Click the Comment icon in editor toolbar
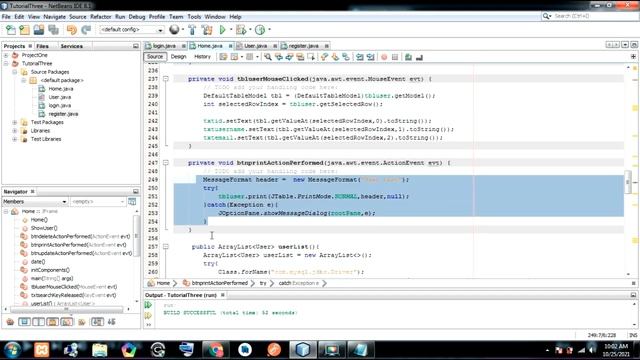 (408, 57)
